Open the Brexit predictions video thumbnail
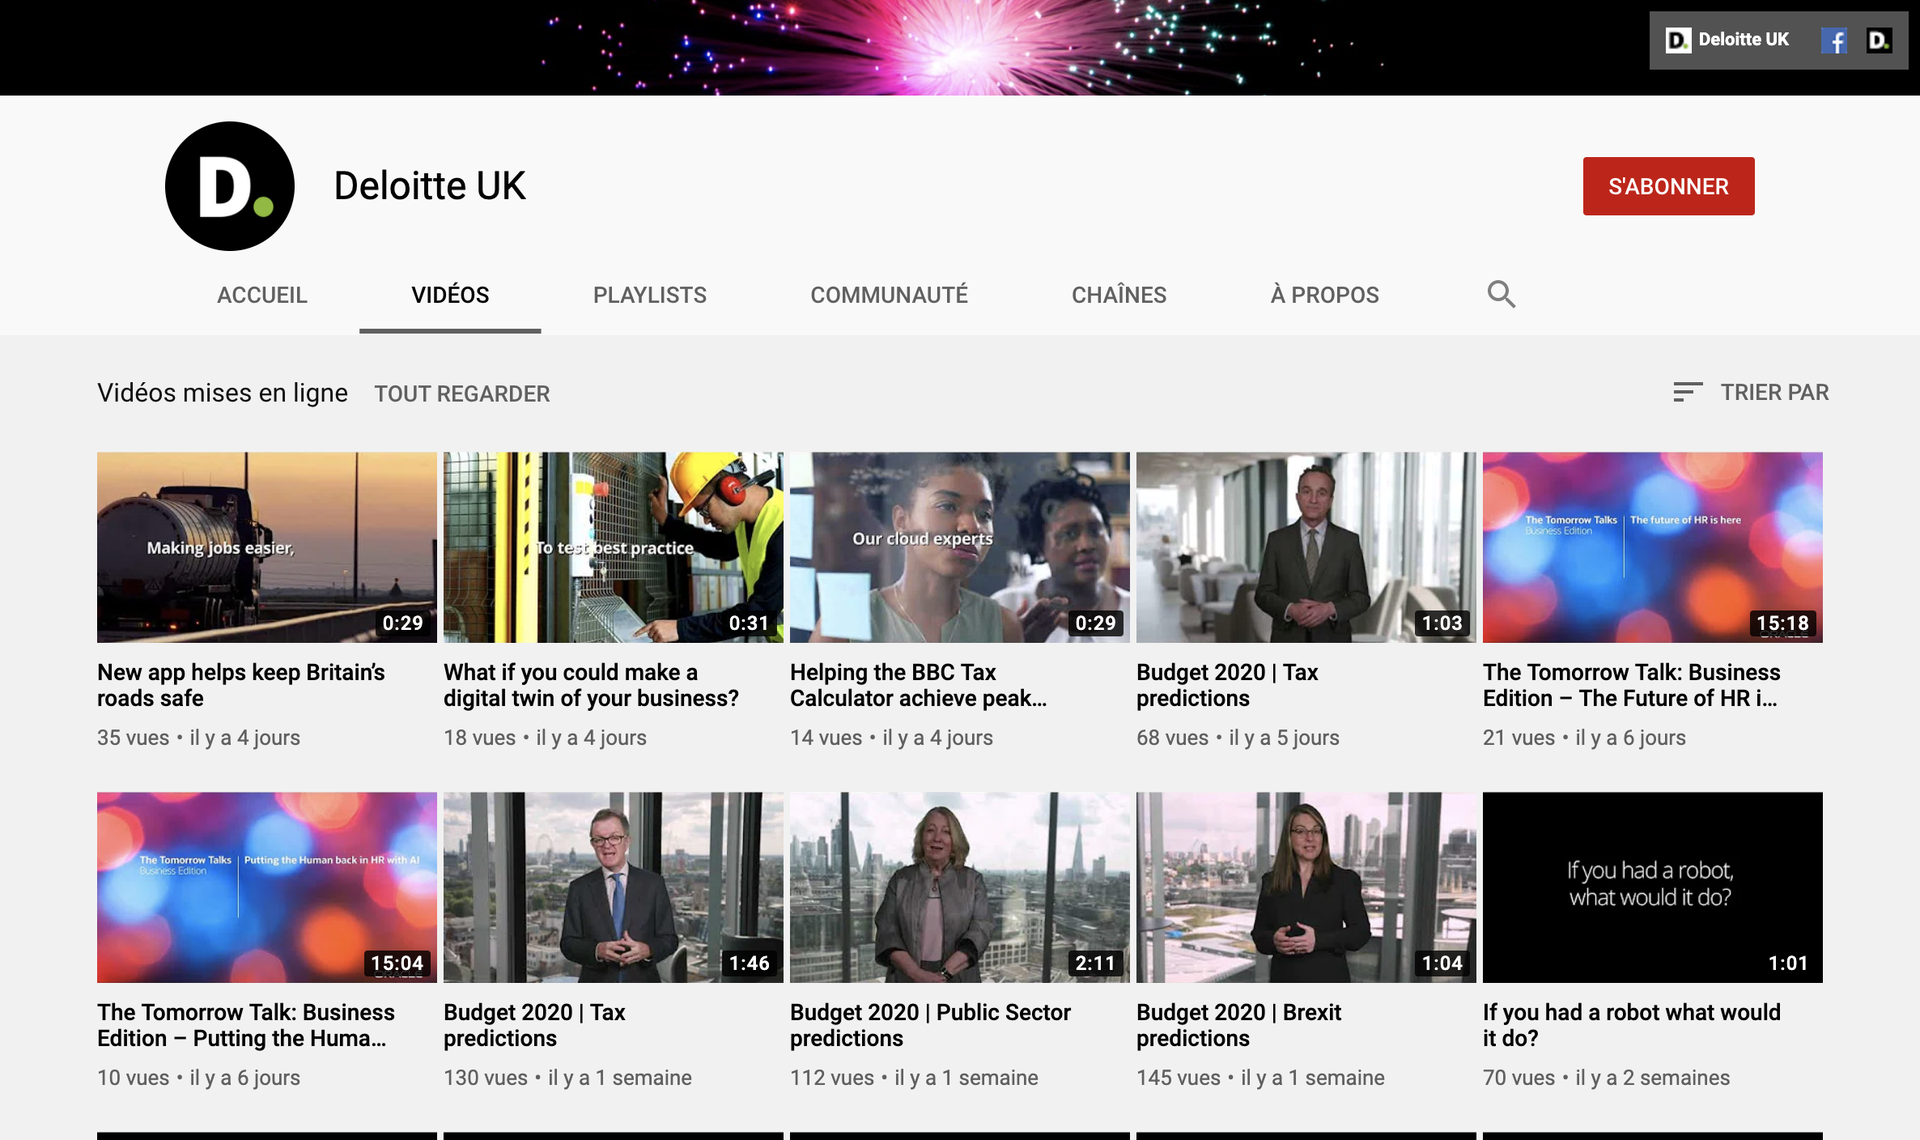Viewport: 1920px width, 1140px height. coord(1306,887)
